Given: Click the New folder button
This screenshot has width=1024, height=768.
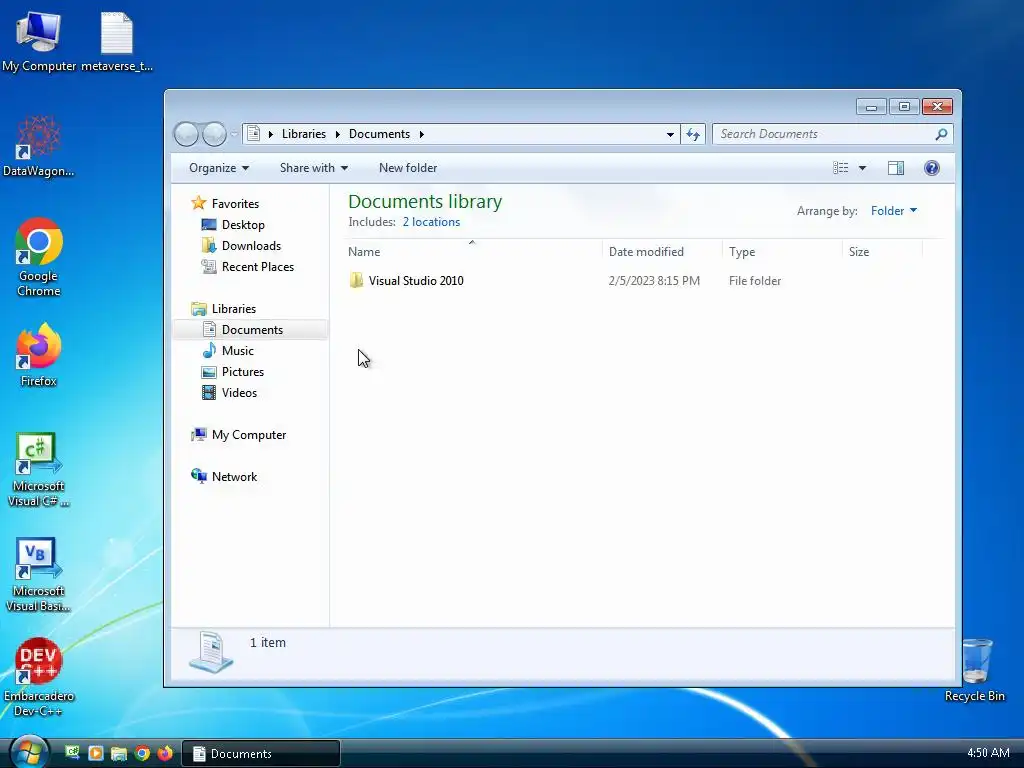Looking at the screenshot, I should pyautogui.click(x=408, y=168).
